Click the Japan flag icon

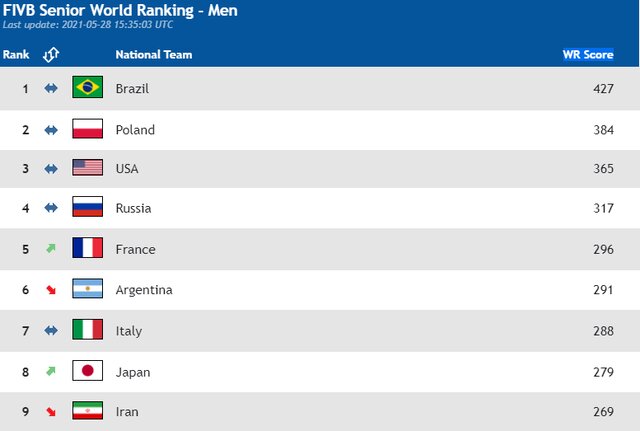click(x=88, y=371)
